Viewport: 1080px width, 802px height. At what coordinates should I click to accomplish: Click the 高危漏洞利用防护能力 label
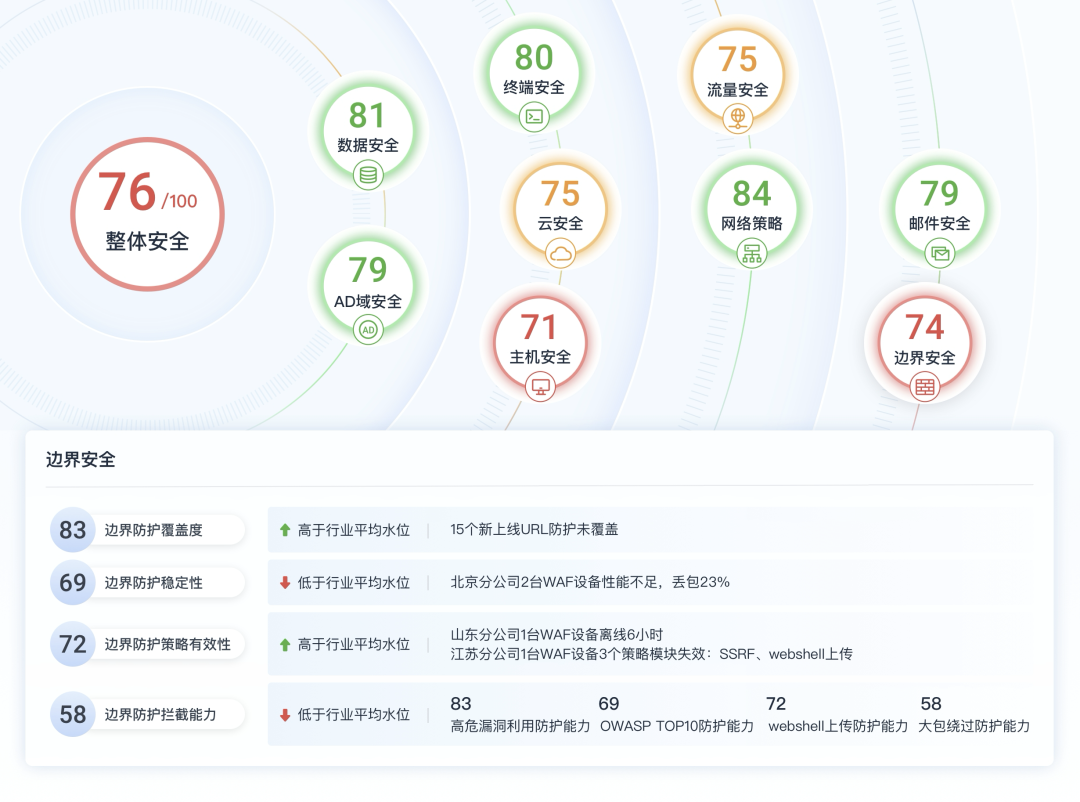(521, 726)
